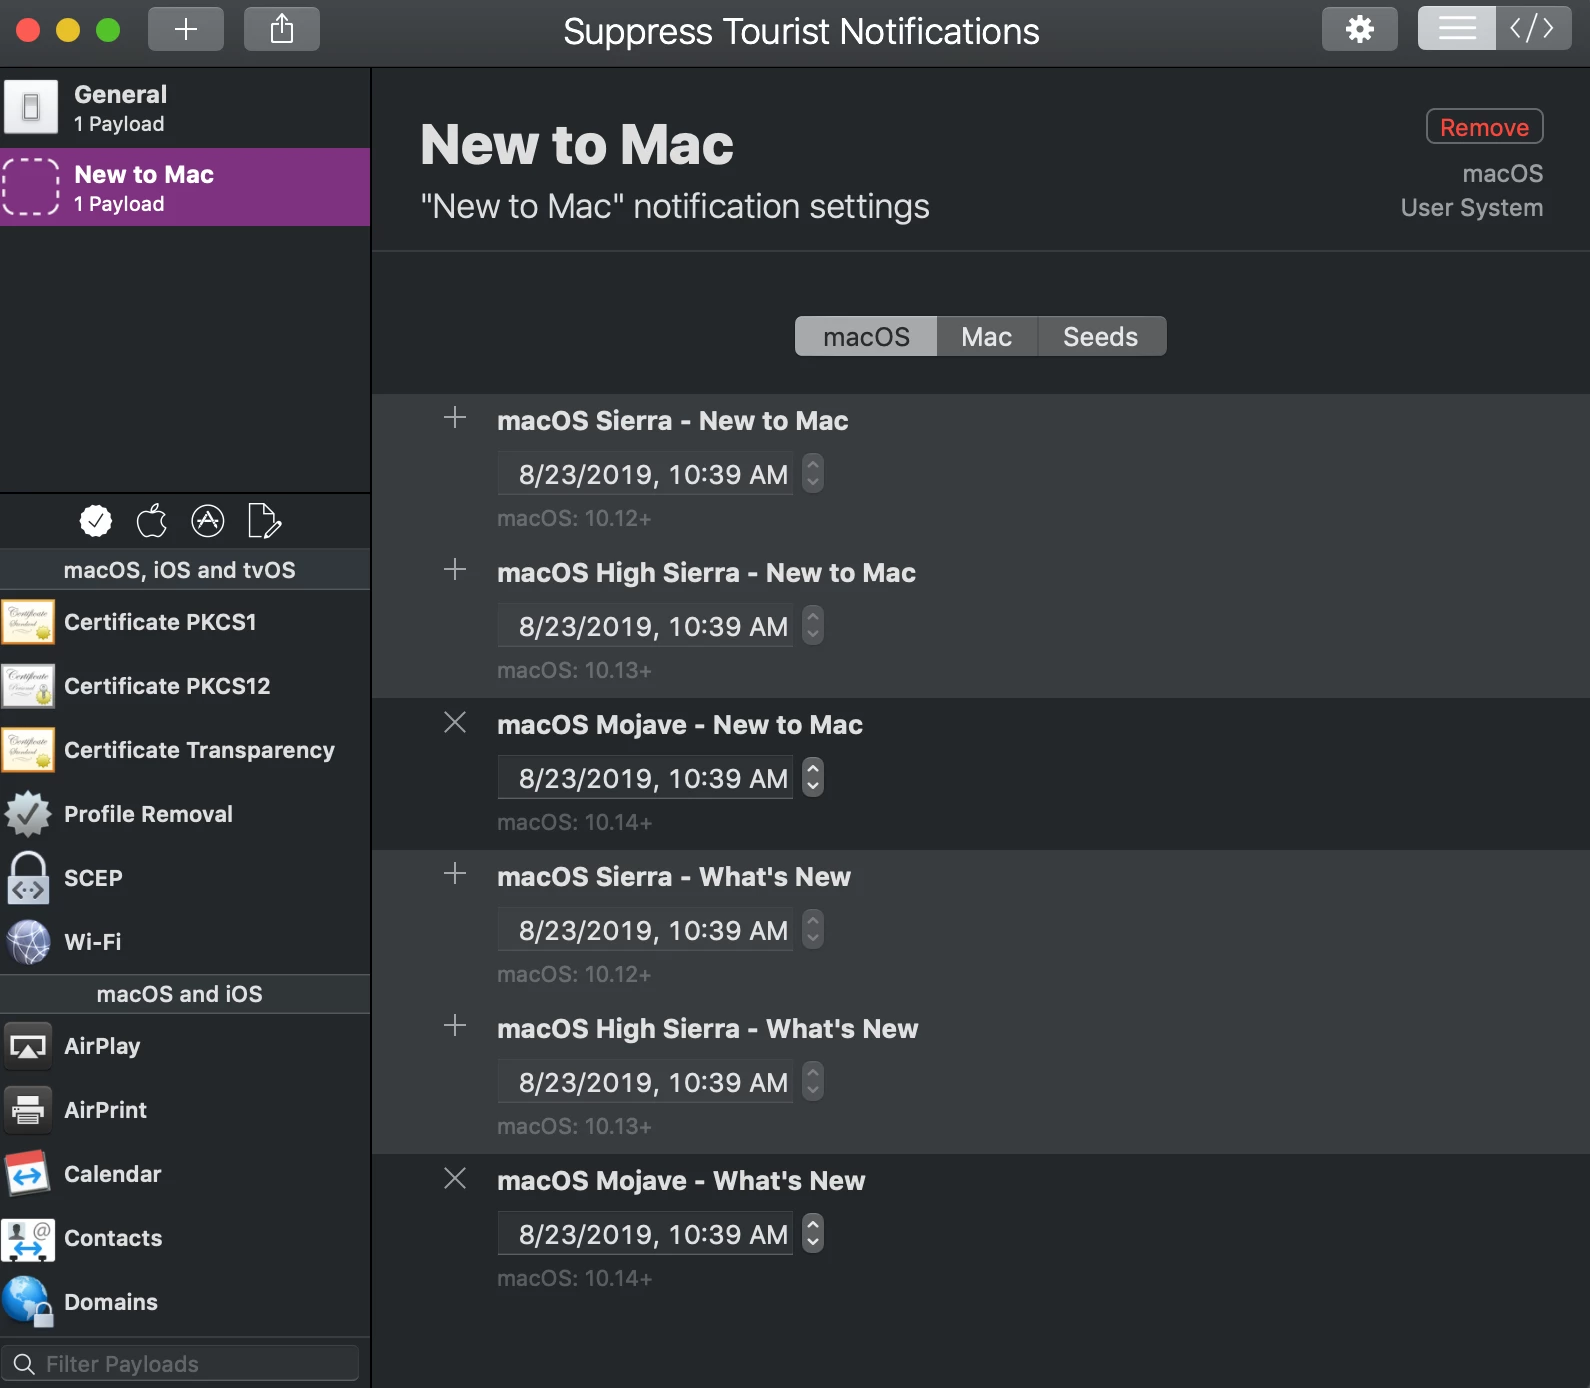1590x1388 pixels.
Task: Click the Domains globe icon
Action: (x=29, y=1302)
